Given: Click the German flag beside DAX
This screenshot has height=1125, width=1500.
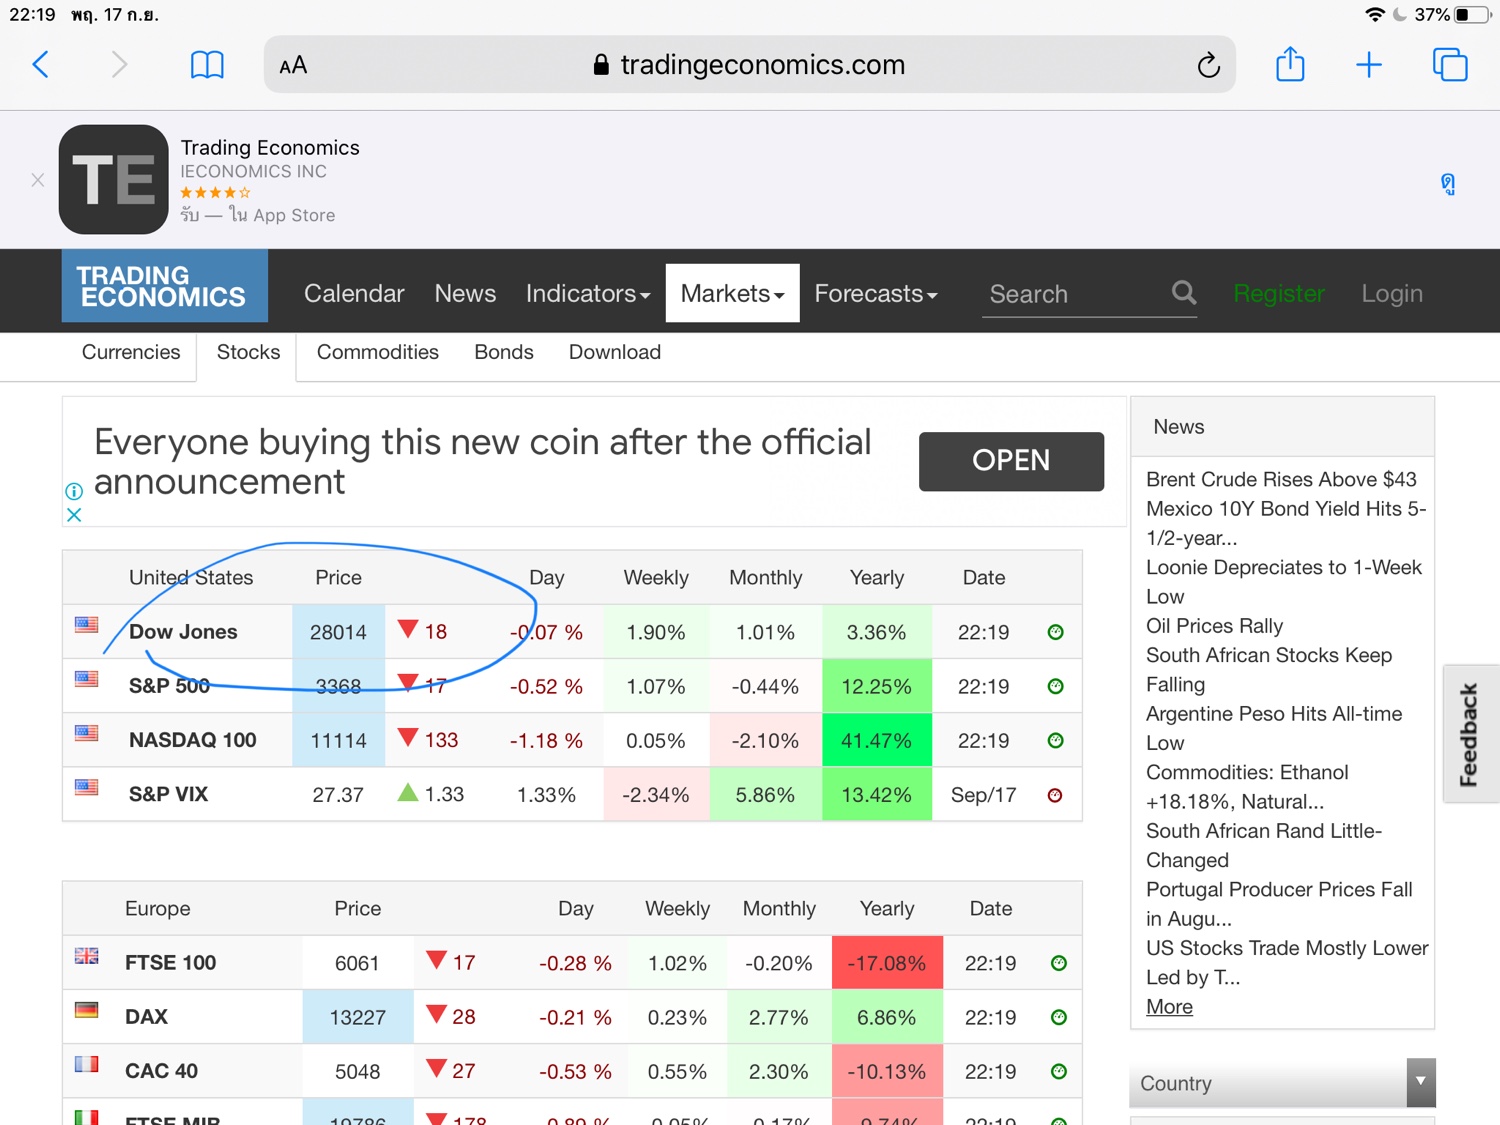Looking at the screenshot, I should pyautogui.click(x=87, y=1010).
